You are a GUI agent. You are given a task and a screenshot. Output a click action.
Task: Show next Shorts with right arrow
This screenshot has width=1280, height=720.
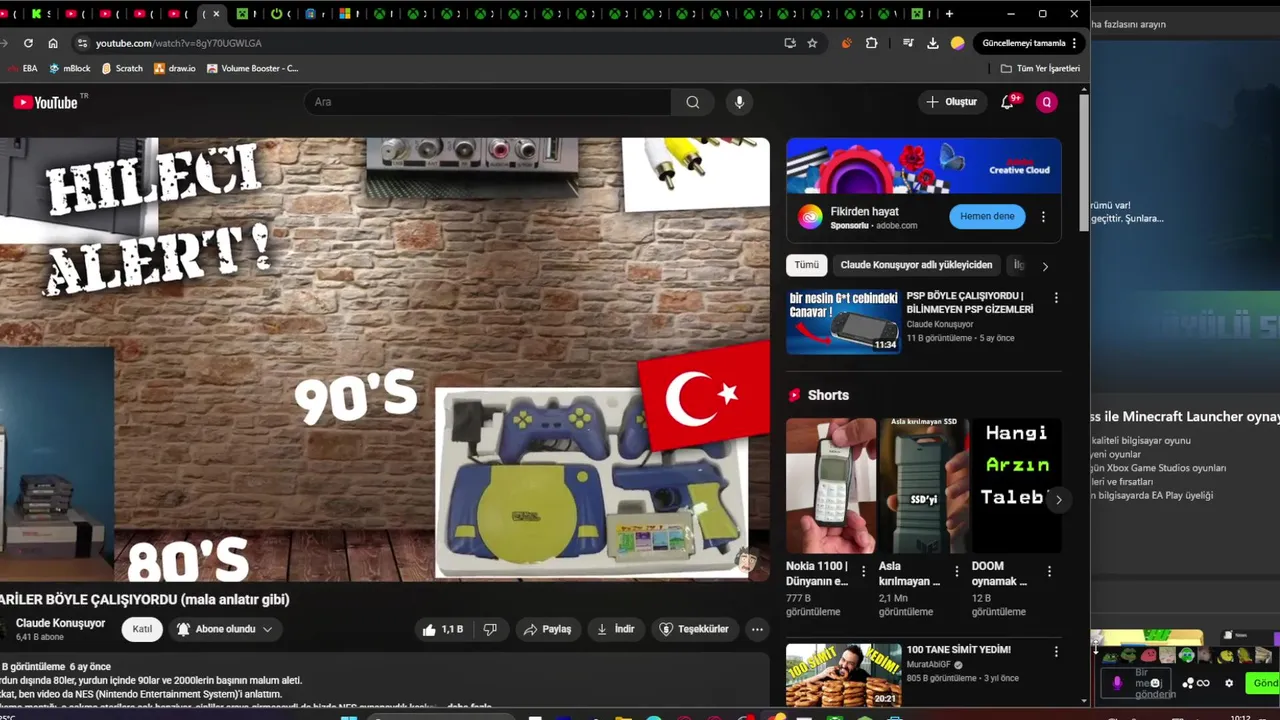click(1058, 499)
